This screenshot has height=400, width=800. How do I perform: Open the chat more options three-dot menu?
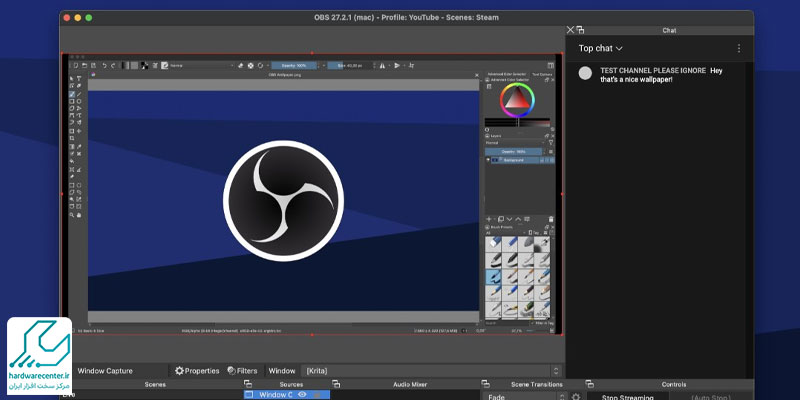click(x=739, y=48)
